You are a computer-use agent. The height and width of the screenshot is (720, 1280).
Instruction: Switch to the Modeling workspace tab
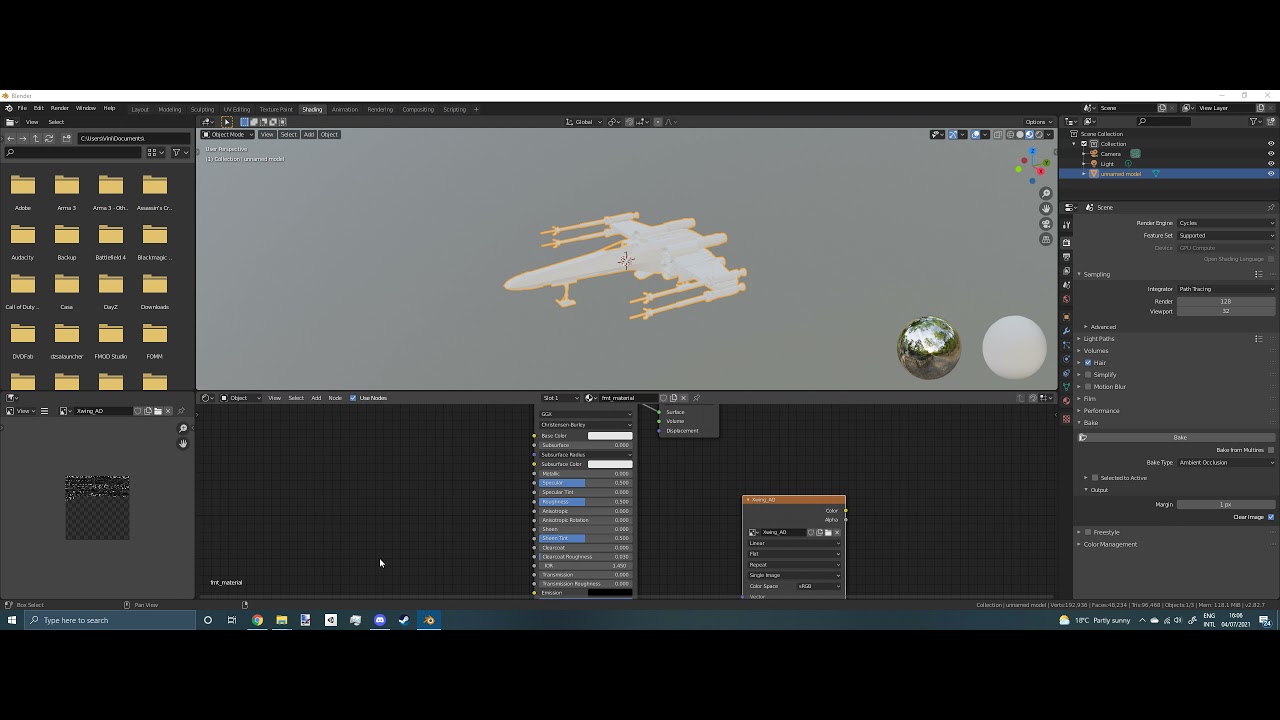tap(170, 109)
